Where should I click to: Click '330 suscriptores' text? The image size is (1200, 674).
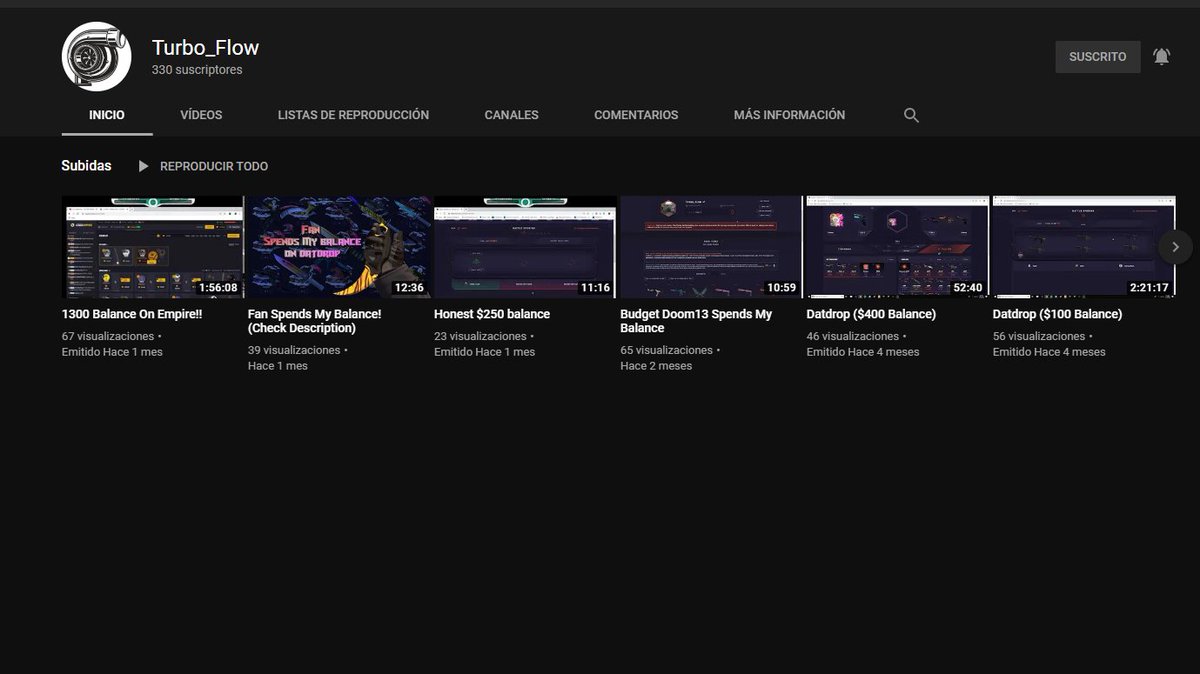(x=197, y=71)
